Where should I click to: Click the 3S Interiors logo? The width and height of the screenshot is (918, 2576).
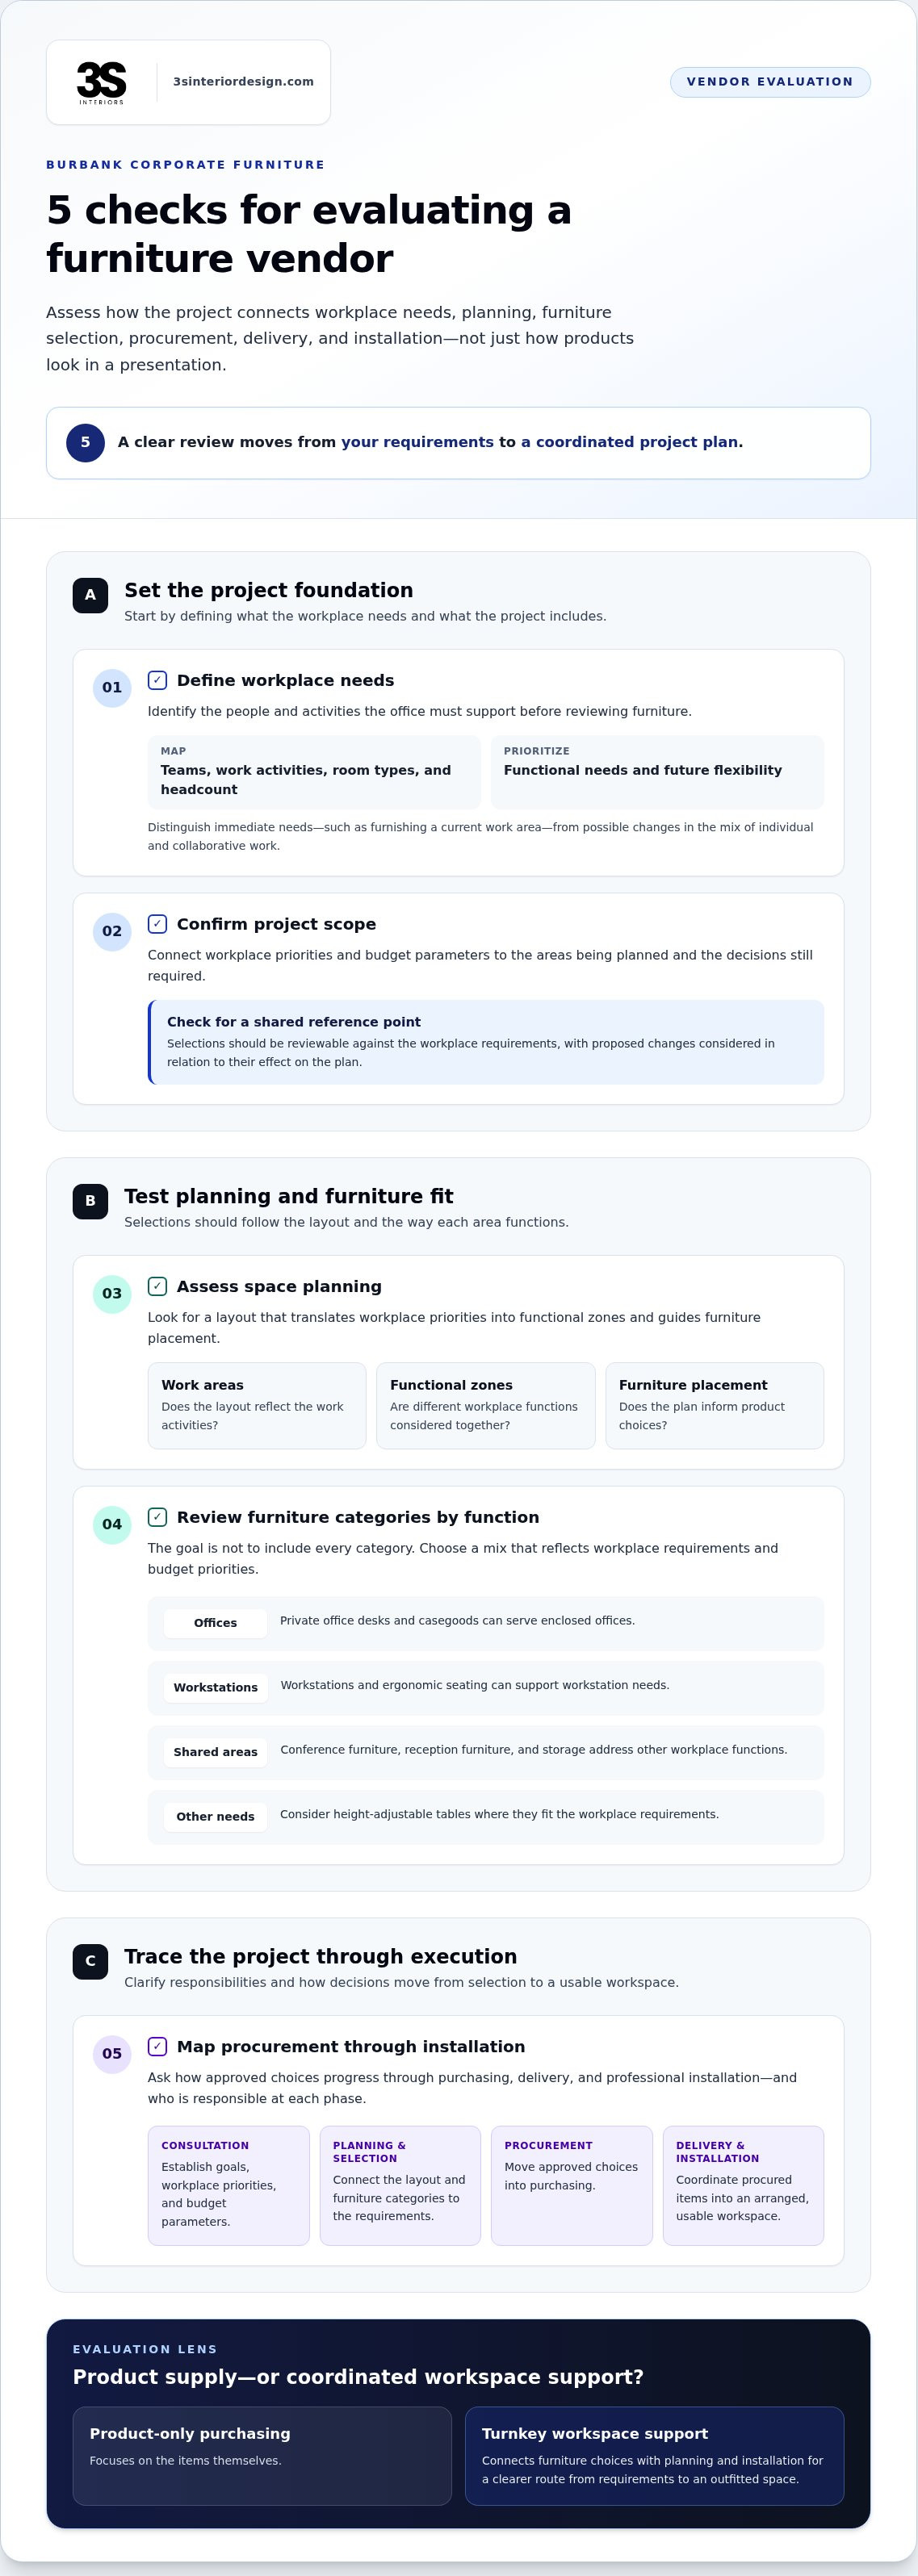pos(101,82)
